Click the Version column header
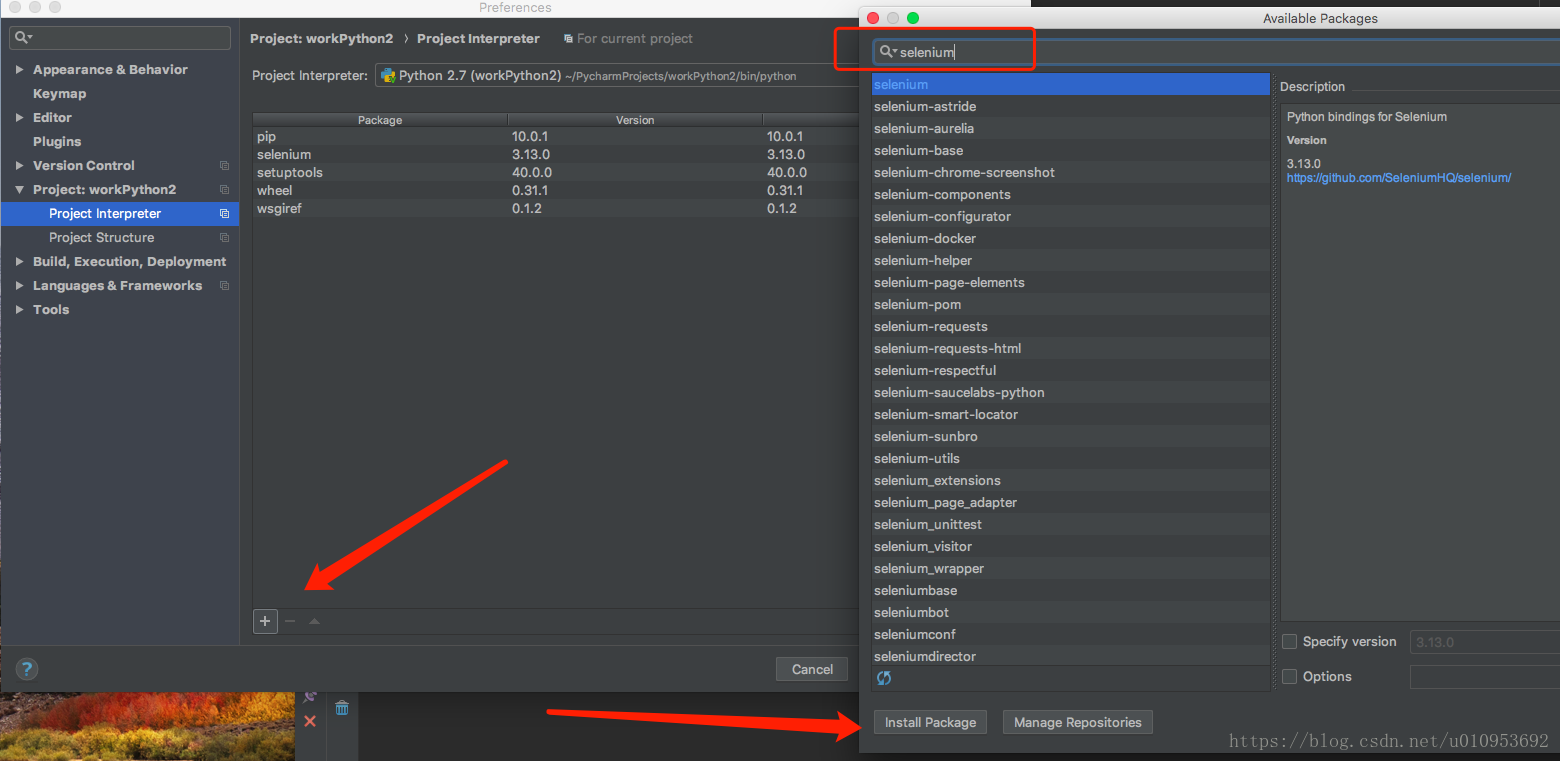The image size is (1560, 761). [635, 120]
